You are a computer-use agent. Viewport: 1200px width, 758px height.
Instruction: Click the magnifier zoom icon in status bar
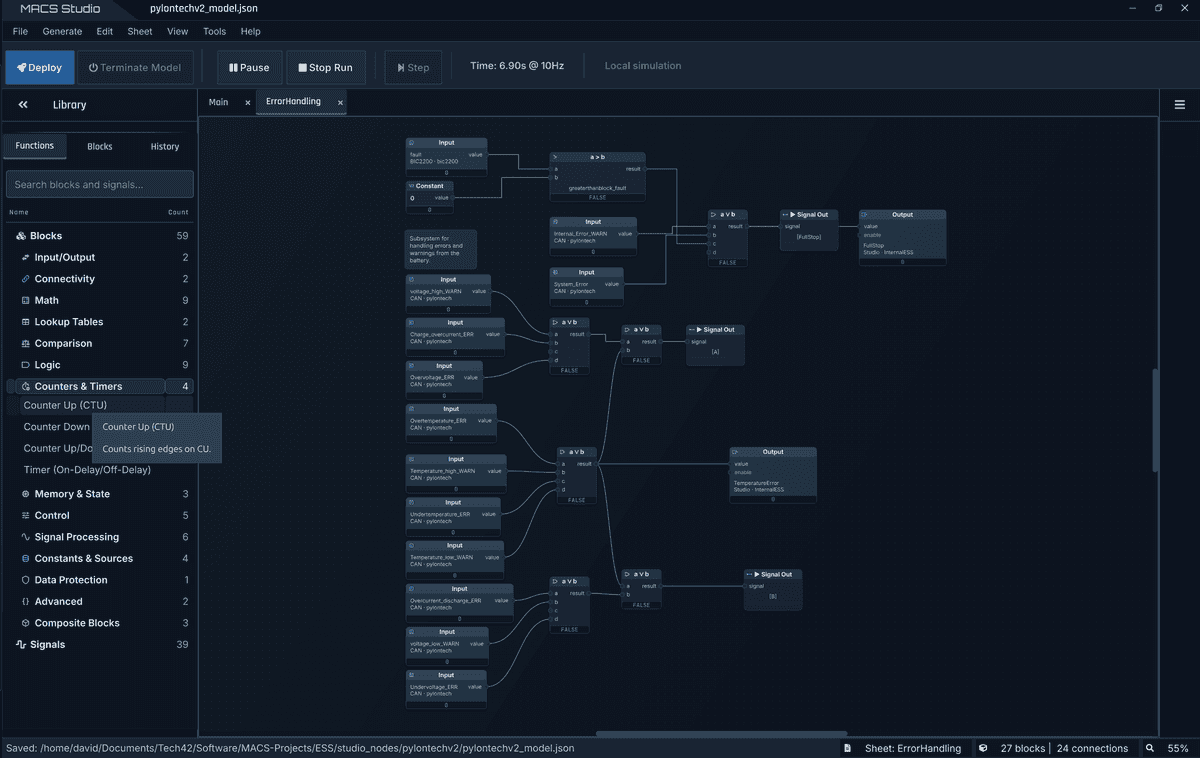pos(1150,748)
